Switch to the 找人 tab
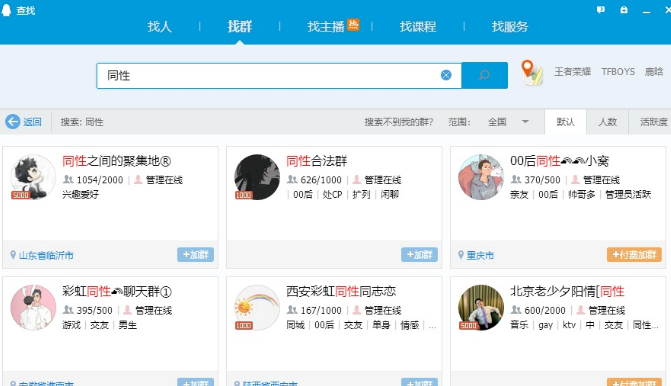This screenshot has width=671, height=386. coord(160,27)
